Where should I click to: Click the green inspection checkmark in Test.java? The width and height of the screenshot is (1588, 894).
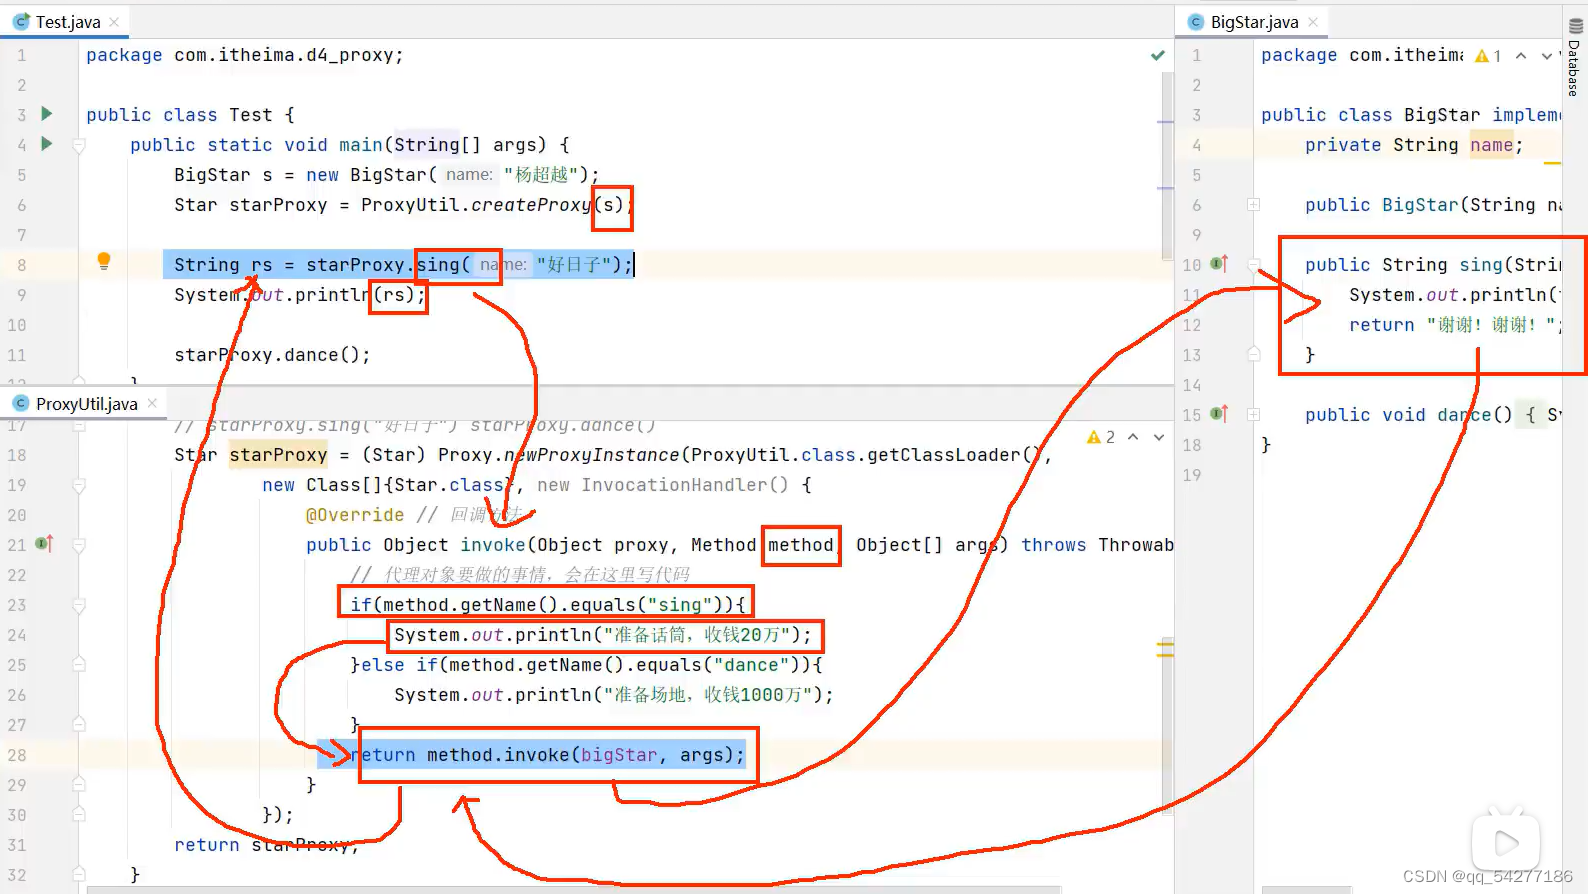[x=1158, y=56]
